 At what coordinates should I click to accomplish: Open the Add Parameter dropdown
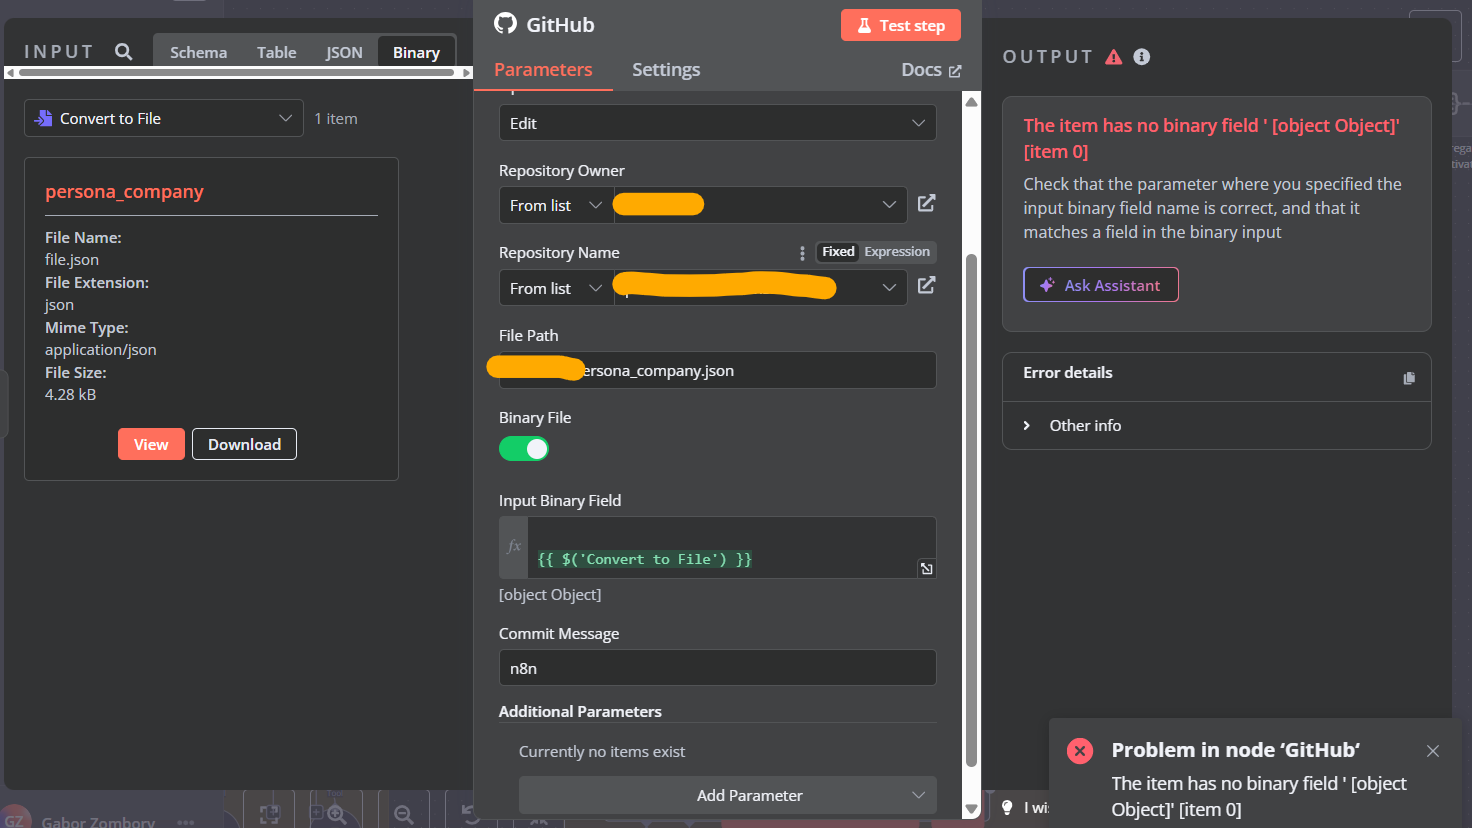[728, 795]
